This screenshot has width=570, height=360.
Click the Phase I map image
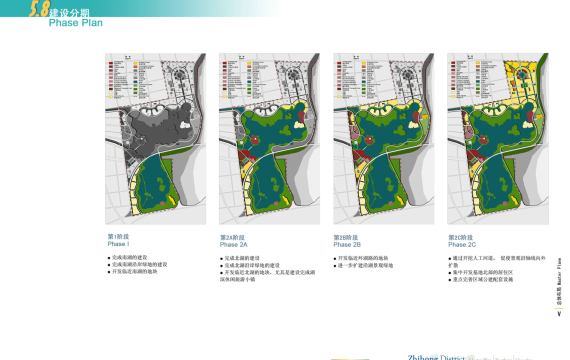pos(156,139)
